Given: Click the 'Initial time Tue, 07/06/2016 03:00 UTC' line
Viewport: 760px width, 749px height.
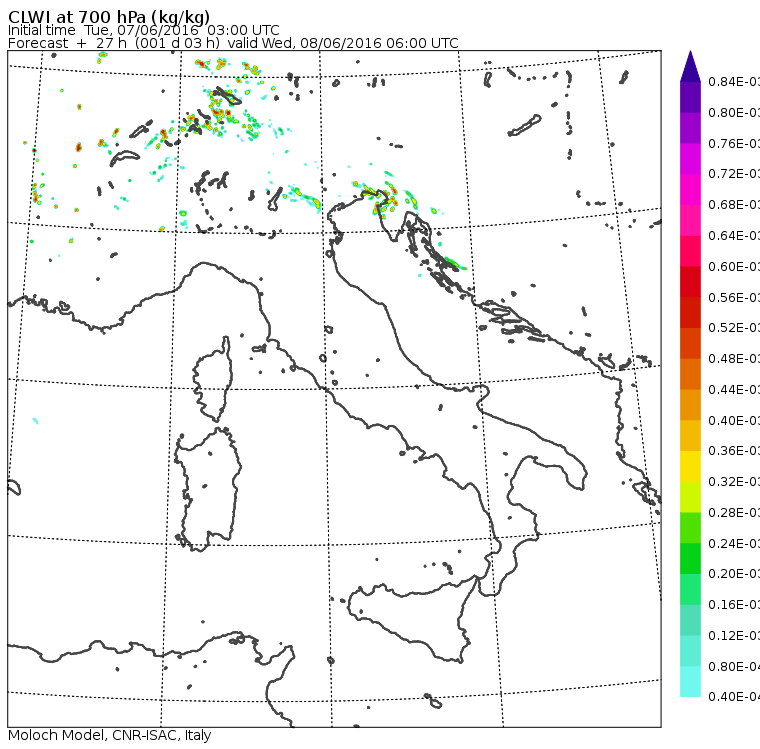Looking at the screenshot, I should [x=143, y=30].
